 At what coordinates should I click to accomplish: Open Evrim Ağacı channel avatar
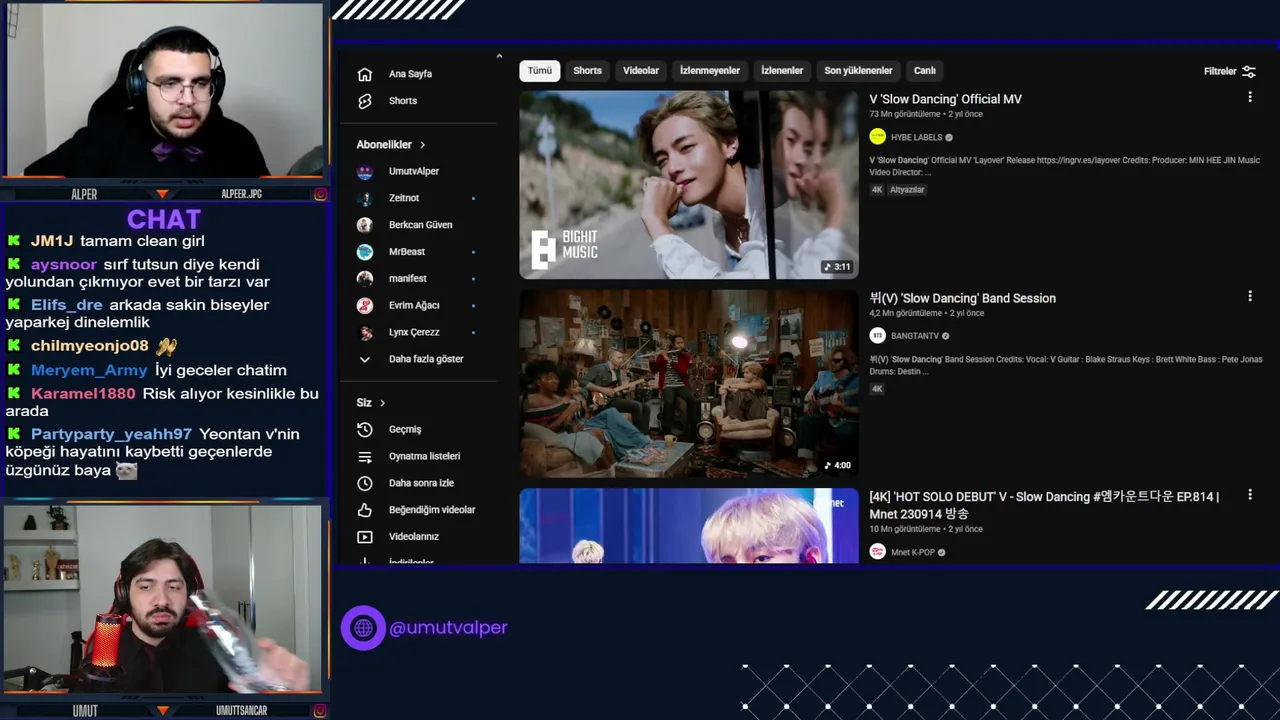(365, 305)
